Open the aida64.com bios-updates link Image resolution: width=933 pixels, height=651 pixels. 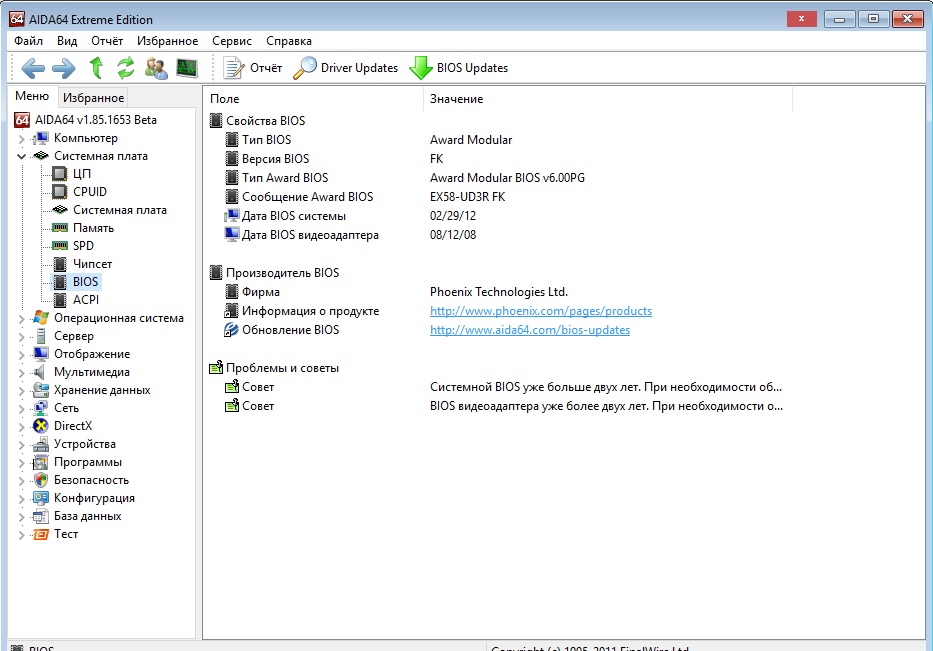tap(530, 330)
